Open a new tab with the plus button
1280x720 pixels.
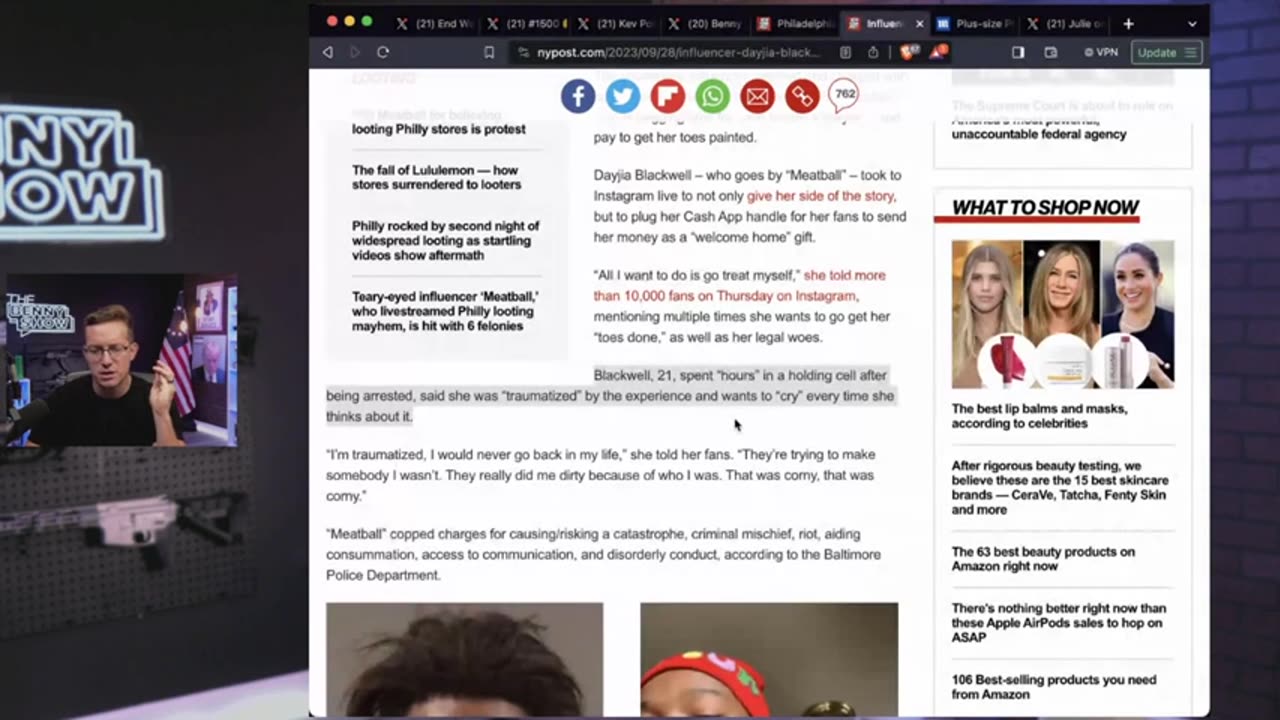[x=1128, y=23]
